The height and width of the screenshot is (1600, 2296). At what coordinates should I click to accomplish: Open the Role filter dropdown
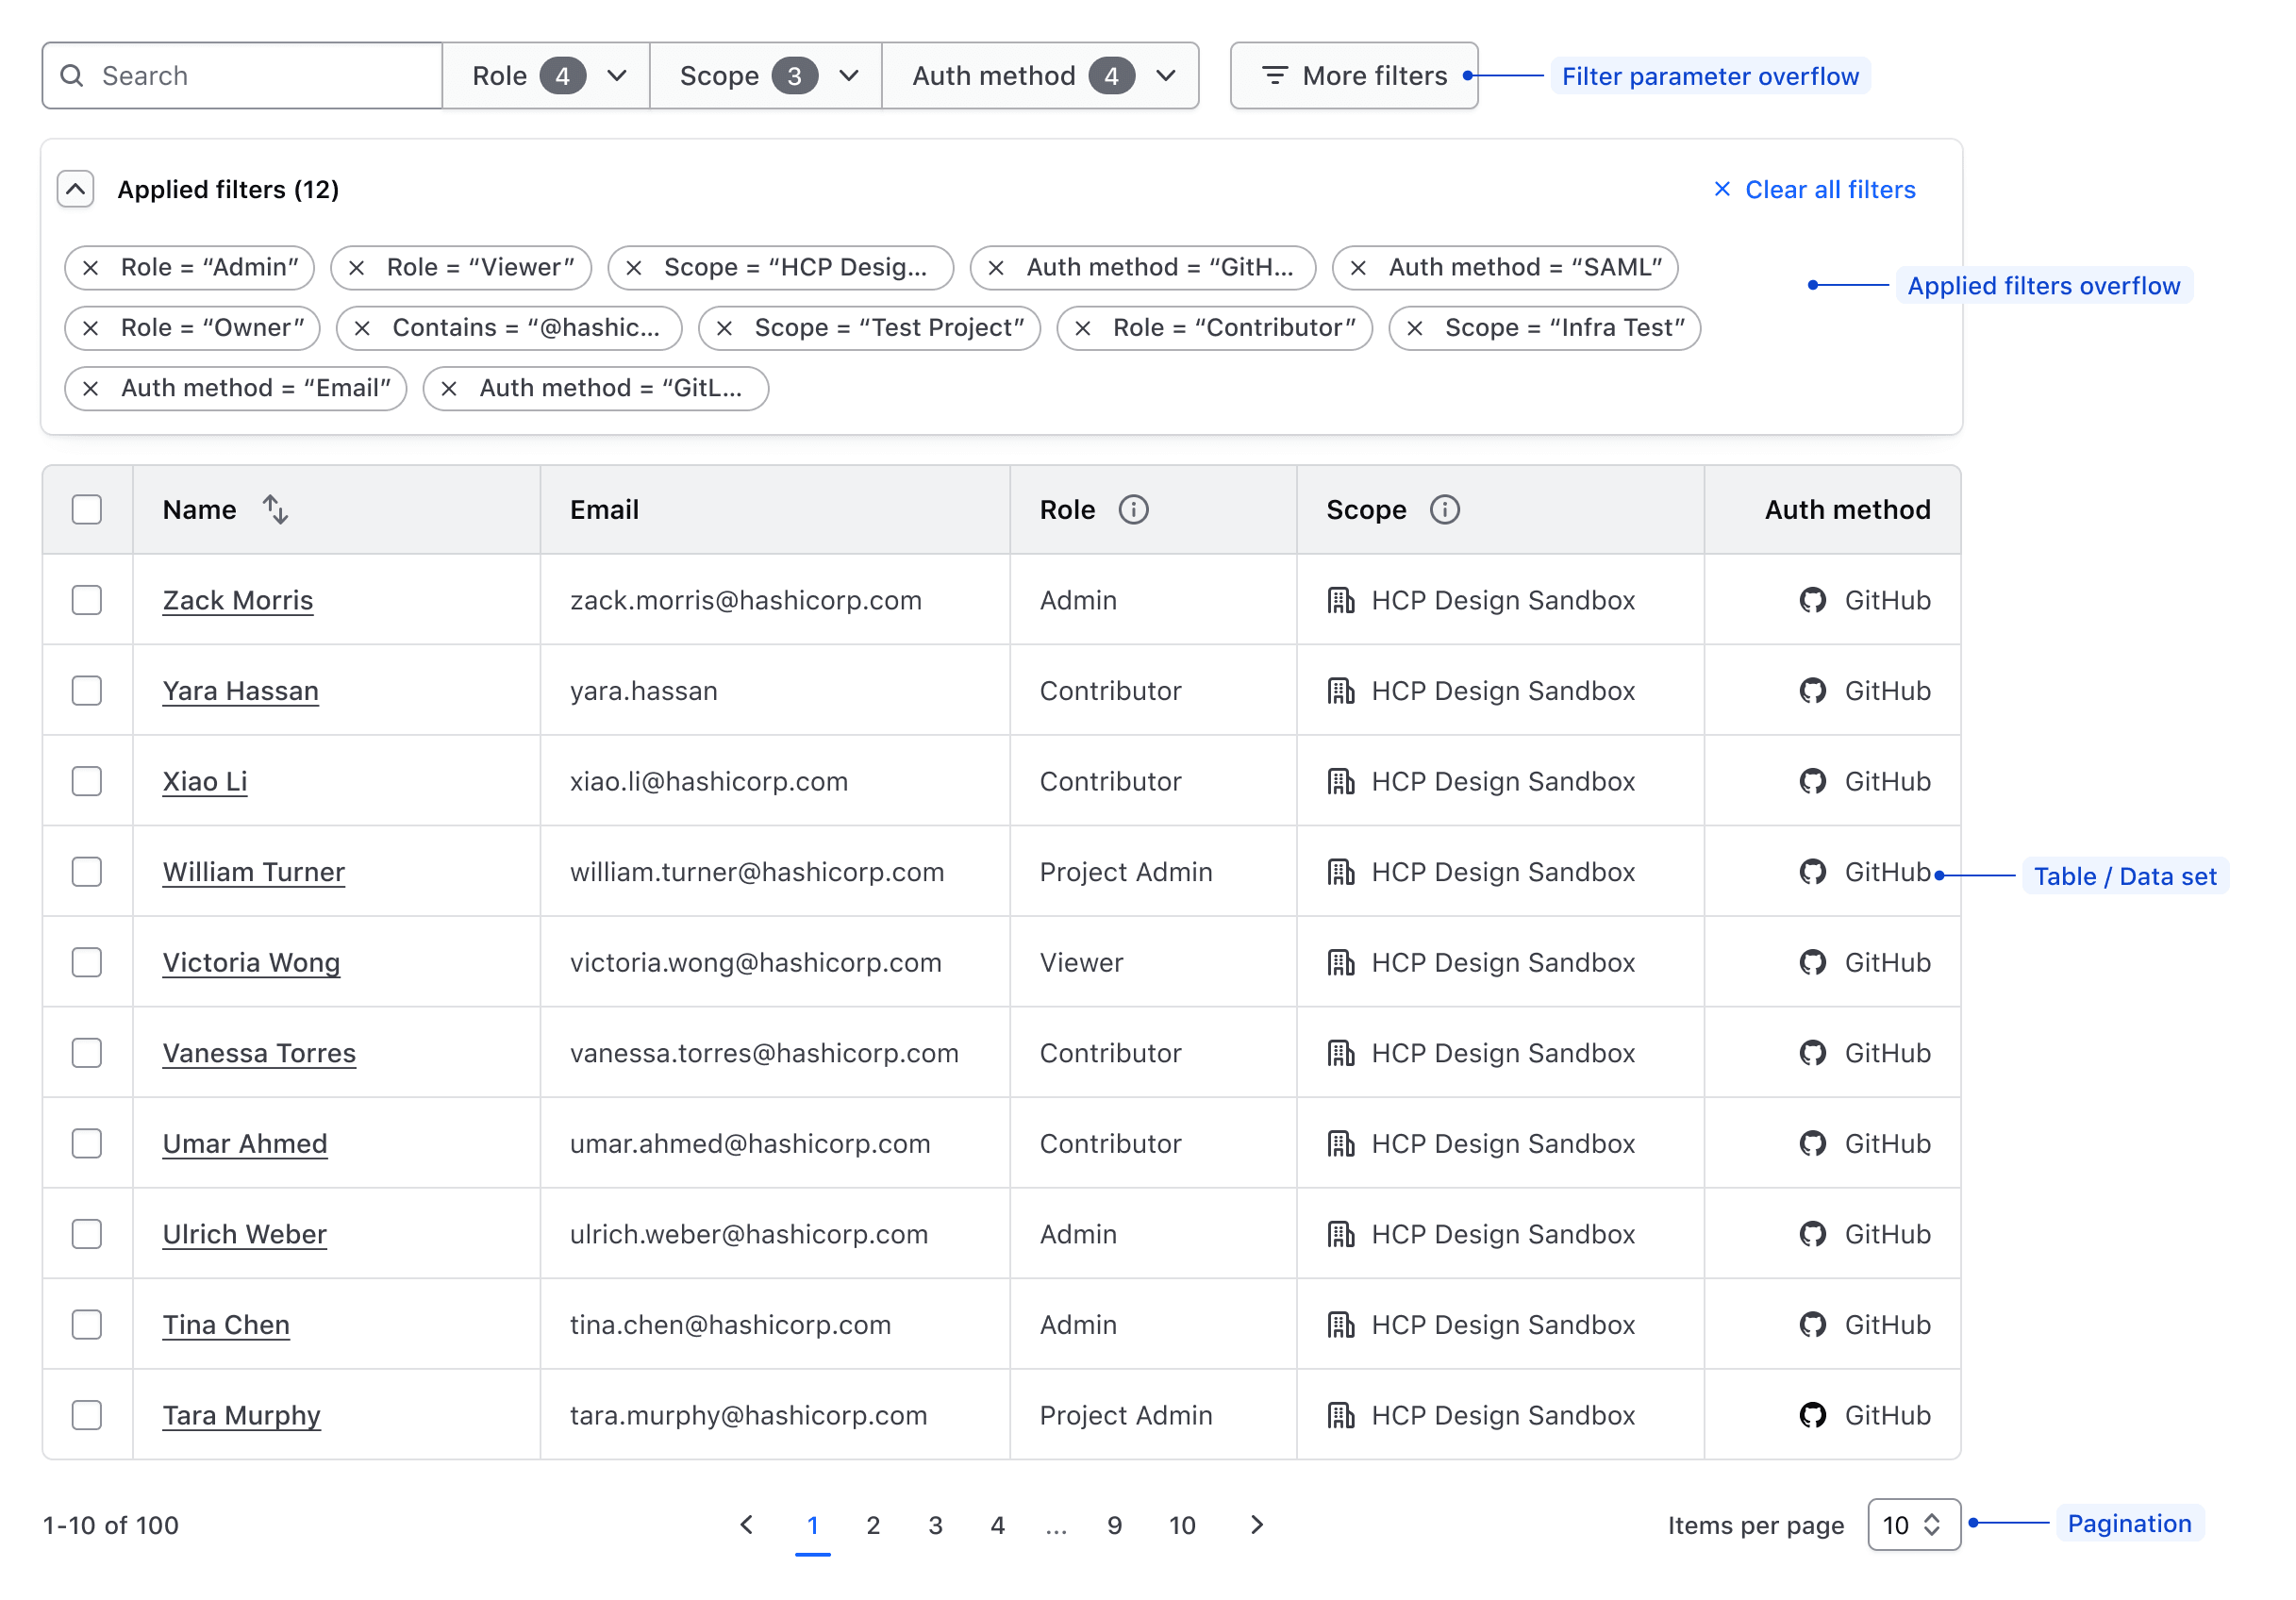[545, 75]
